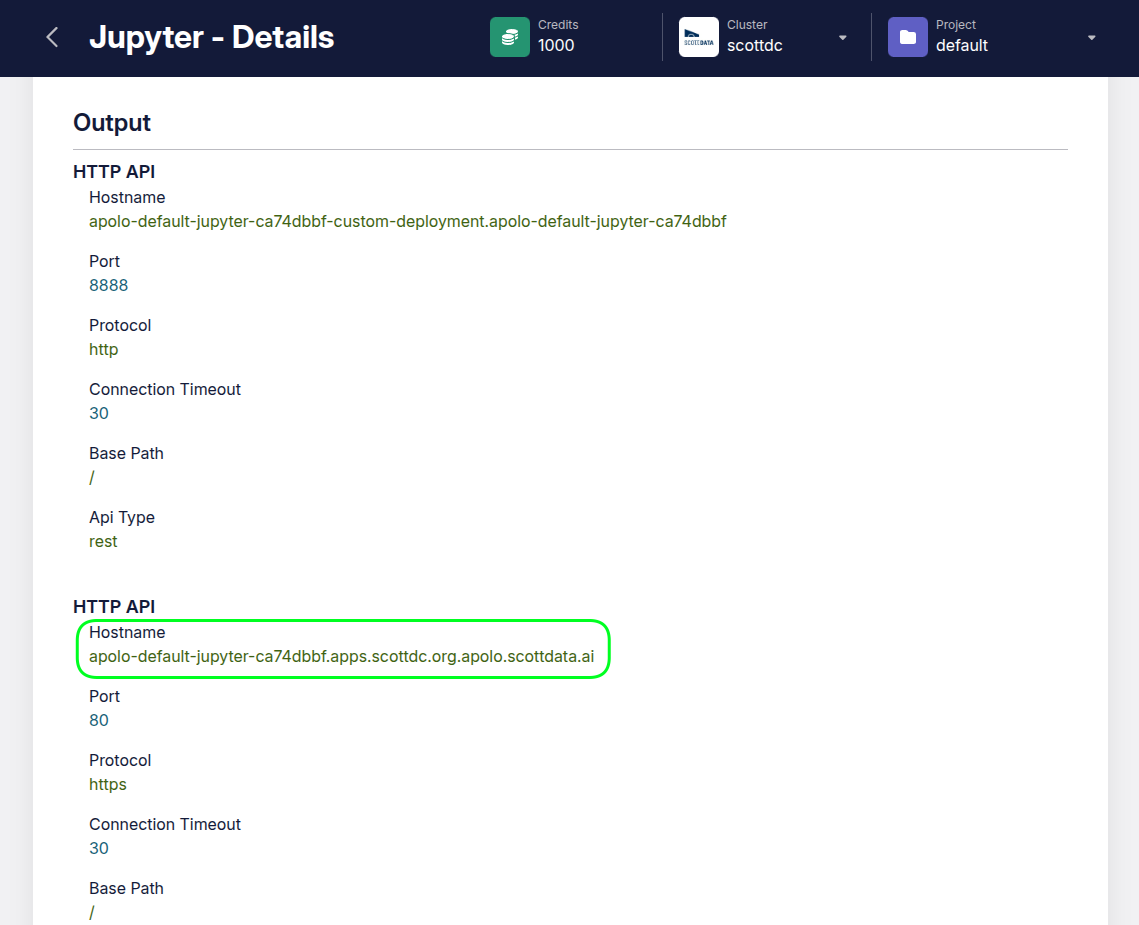Click the green credits coin icon
The image size is (1139, 925).
[x=509, y=37]
